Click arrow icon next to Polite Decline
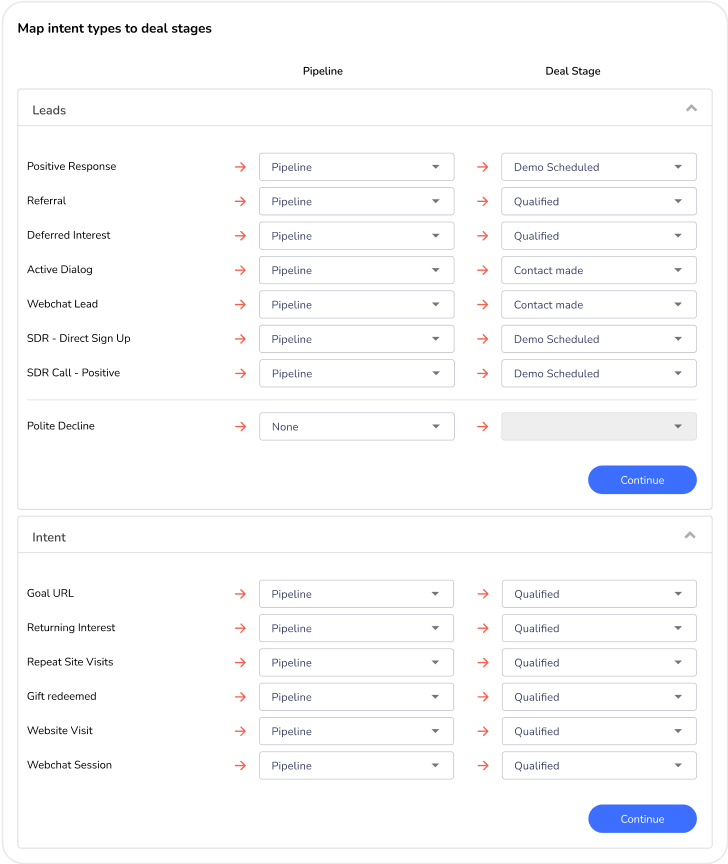Viewport: 728px width, 864px height. point(240,427)
